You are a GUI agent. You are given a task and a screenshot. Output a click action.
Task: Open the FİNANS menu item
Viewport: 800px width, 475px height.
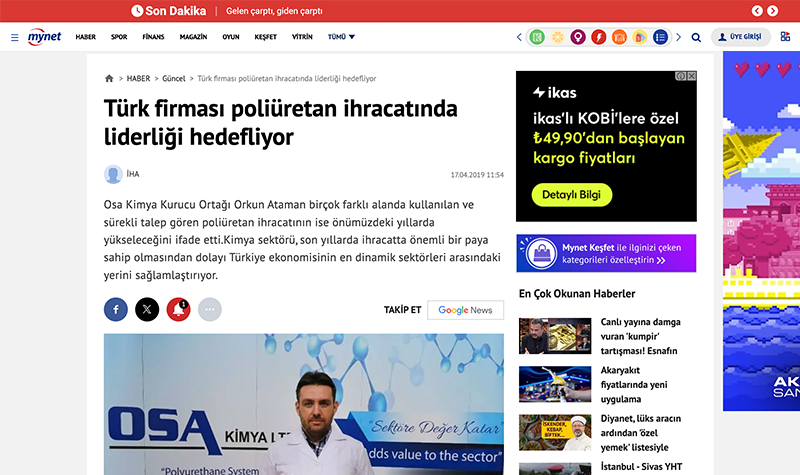point(153,37)
